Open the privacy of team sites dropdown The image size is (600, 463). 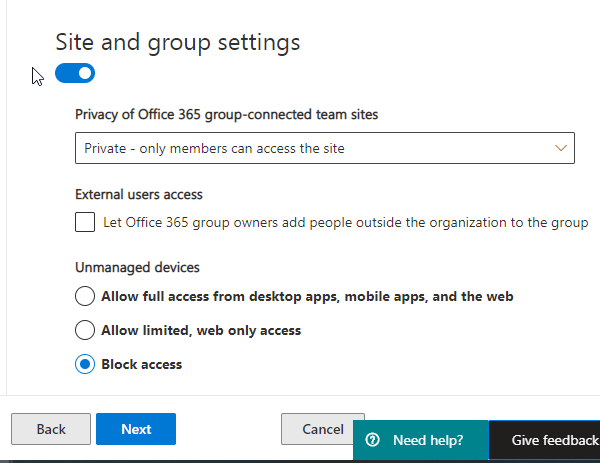pos(324,149)
